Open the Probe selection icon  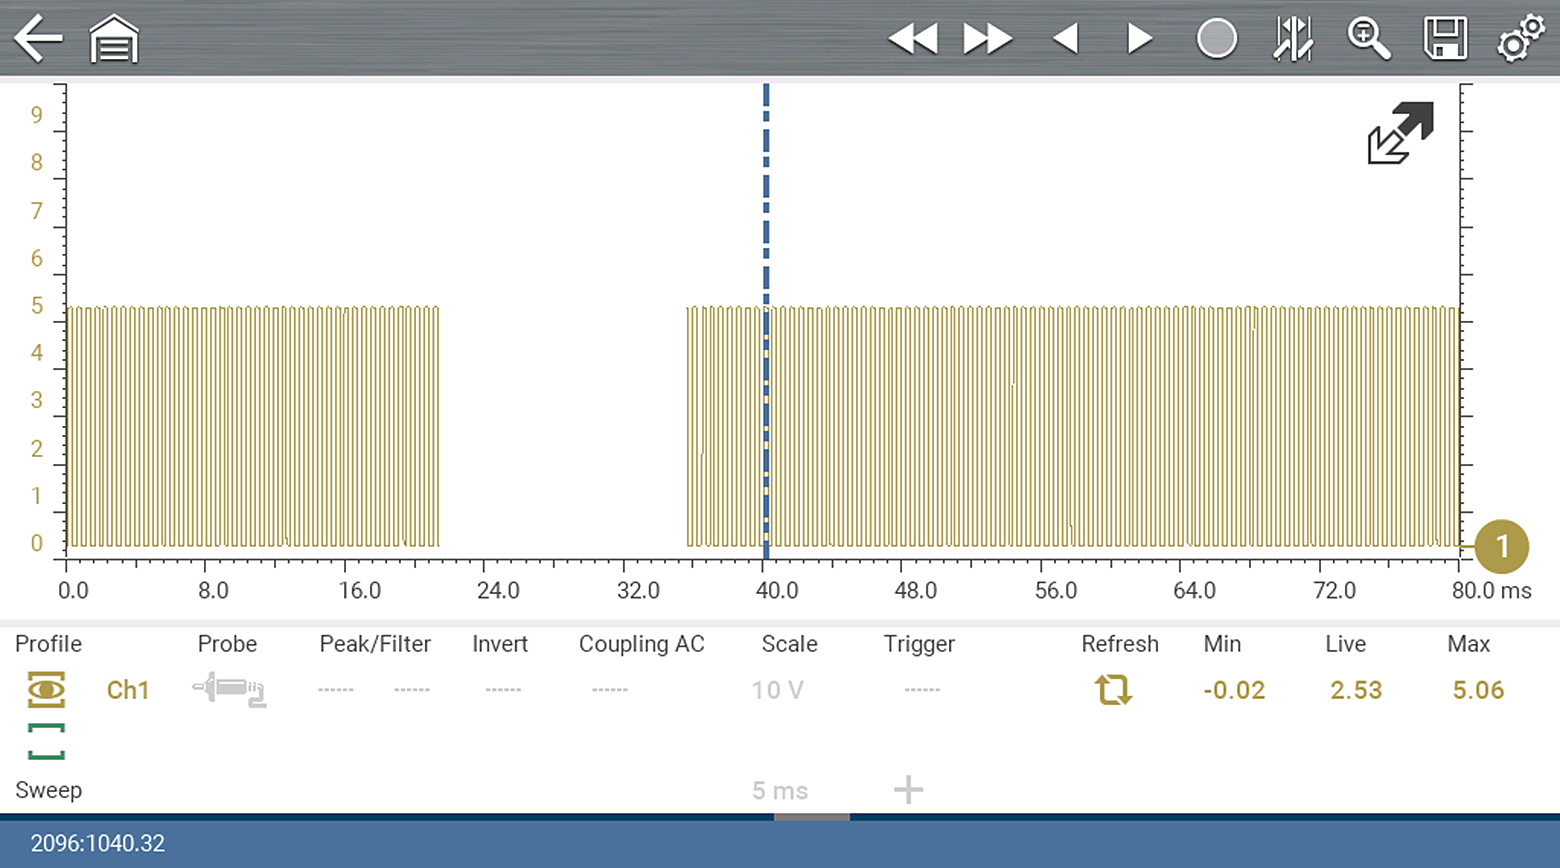[x=229, y=690]
